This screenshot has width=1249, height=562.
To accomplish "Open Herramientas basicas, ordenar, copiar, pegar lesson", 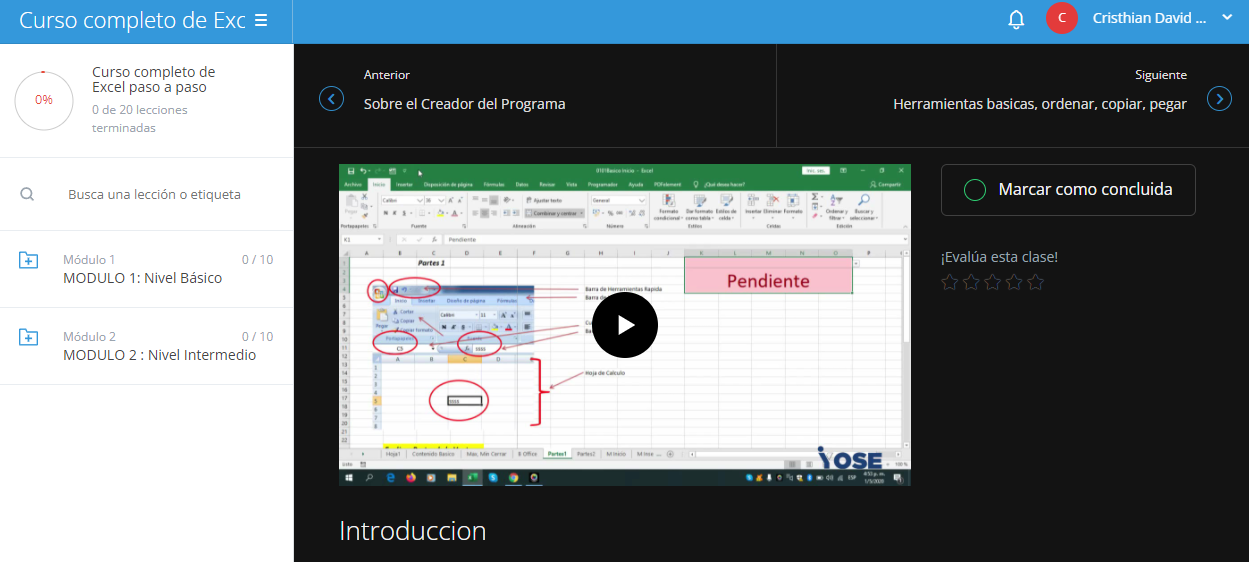I will point(1039,104).
